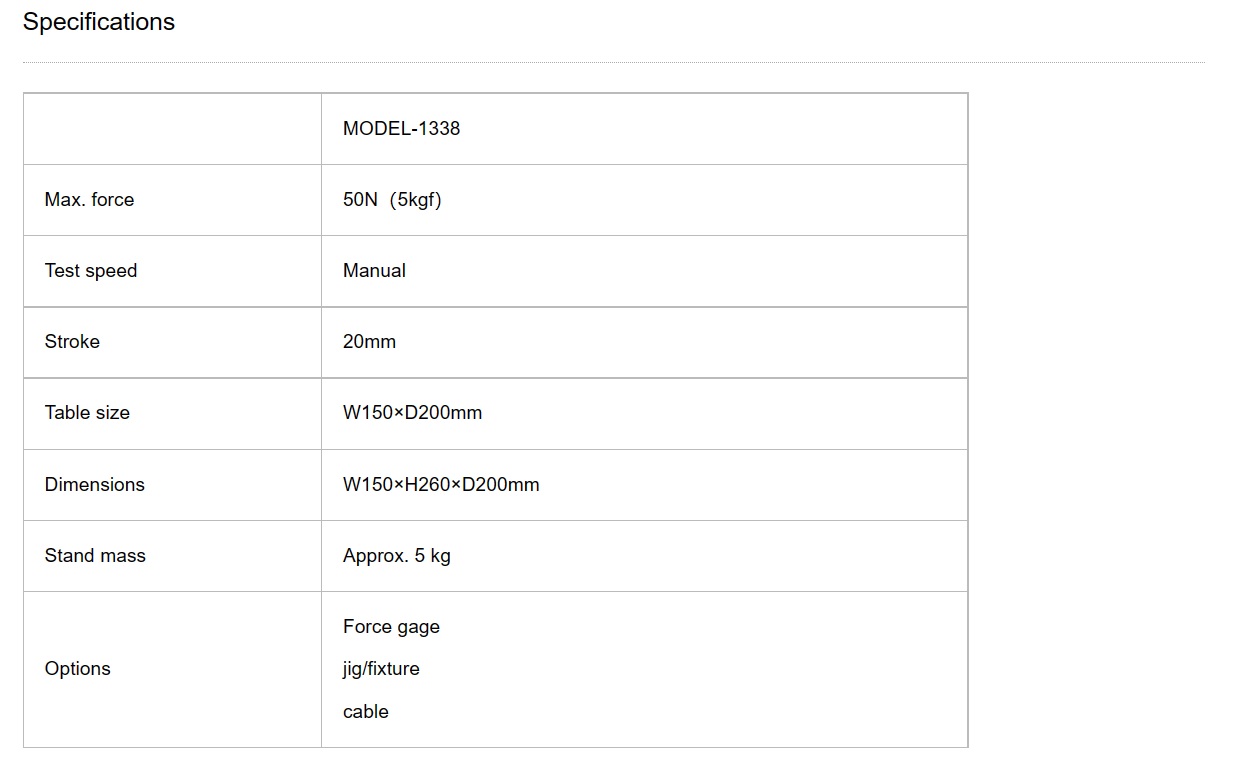Click the Stand mass label
Viewport: 1243px width, 763px height.
[x=95, y=555]
